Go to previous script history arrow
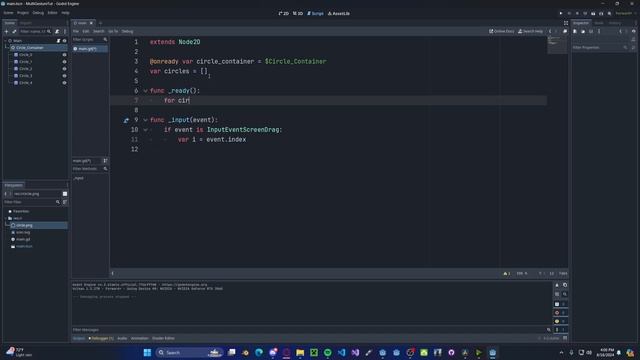640x360 pixels. 550,31
